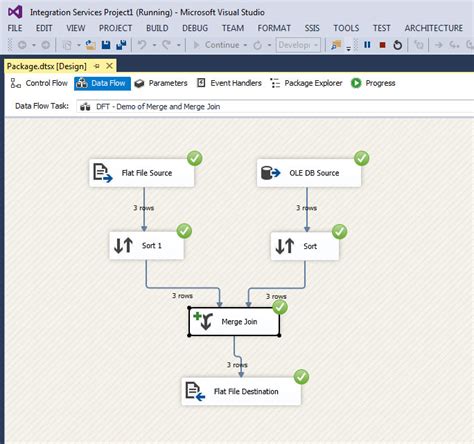
Task: Open the PROJECT menu
Action: [x=115, y=28]
